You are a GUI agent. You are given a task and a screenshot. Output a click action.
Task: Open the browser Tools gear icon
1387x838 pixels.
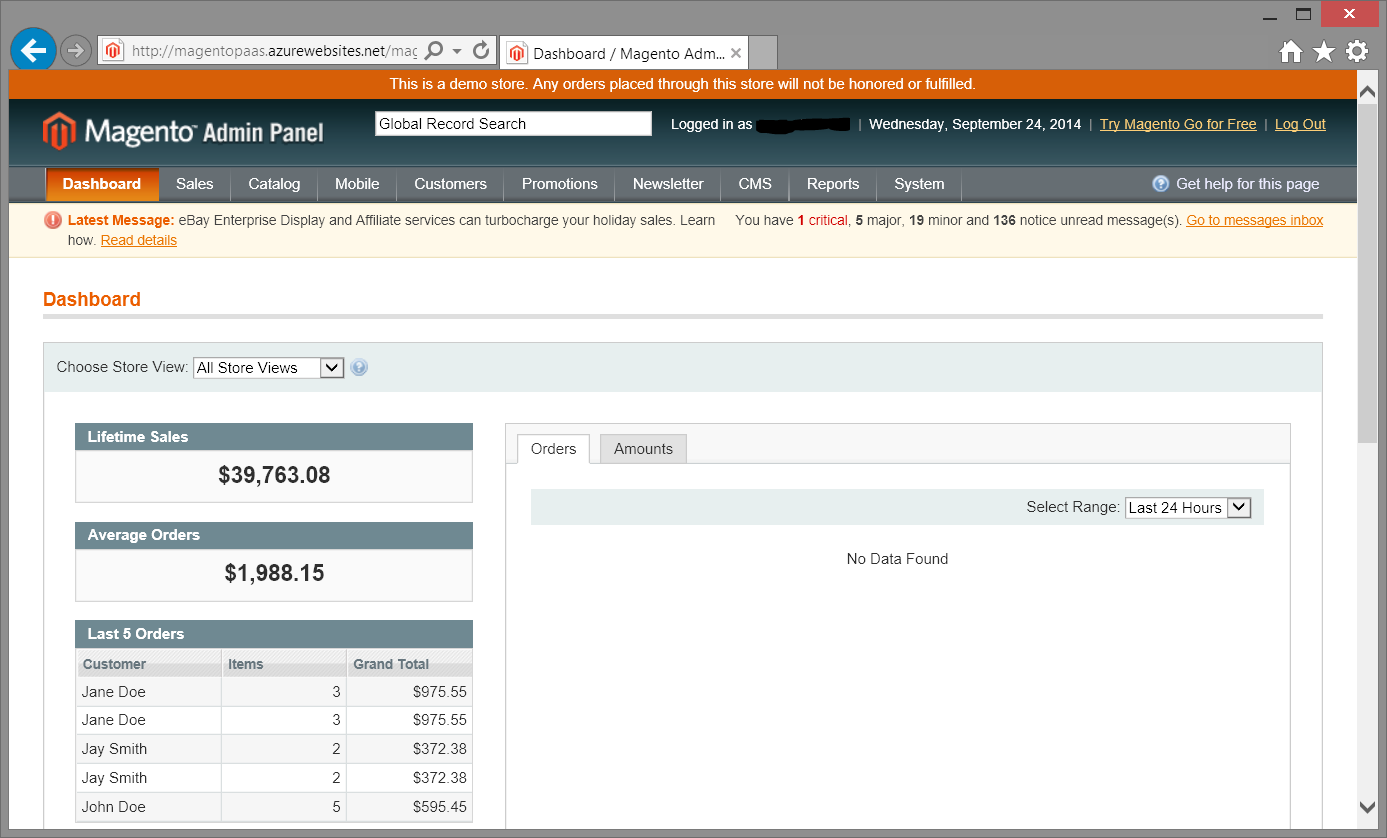(x=1357, y=52)
